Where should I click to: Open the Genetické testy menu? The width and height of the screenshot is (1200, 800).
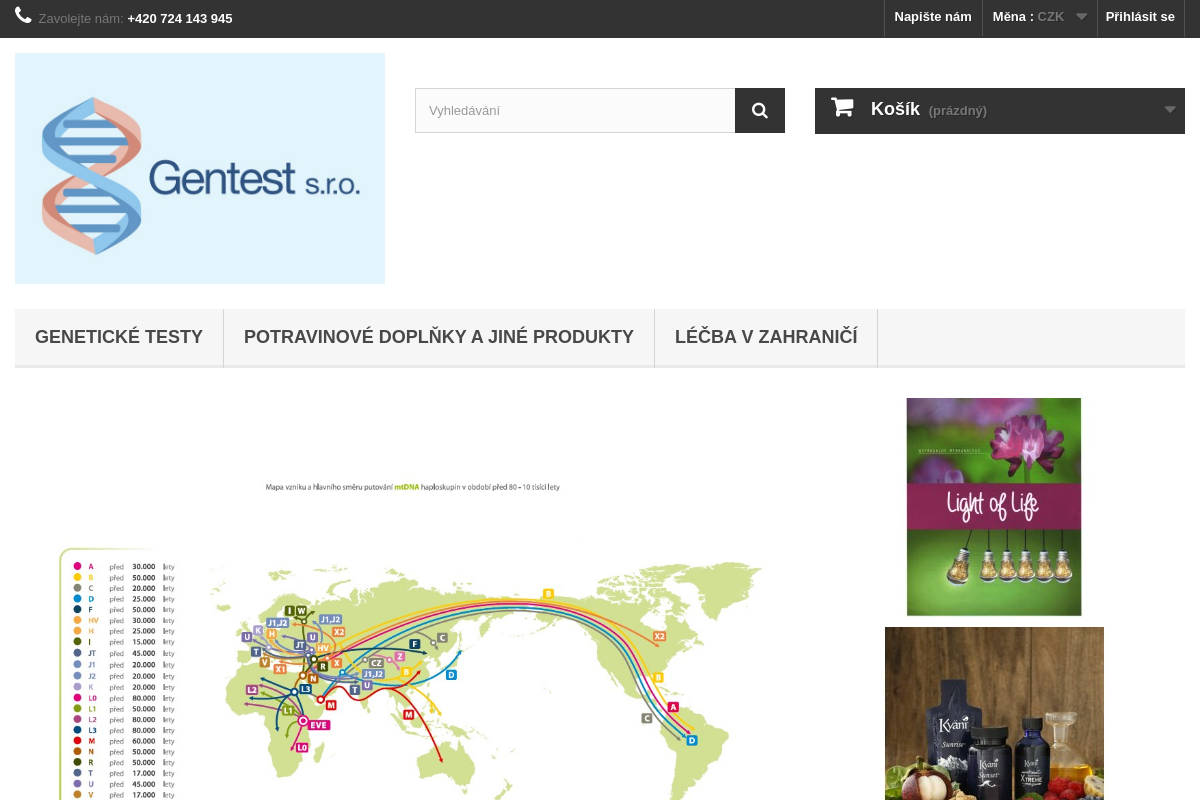119,337
